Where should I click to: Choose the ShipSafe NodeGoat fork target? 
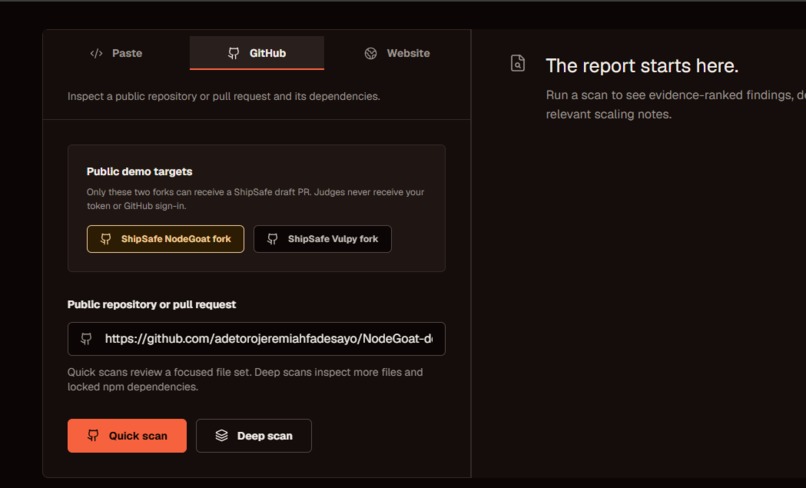pos(166,239)
